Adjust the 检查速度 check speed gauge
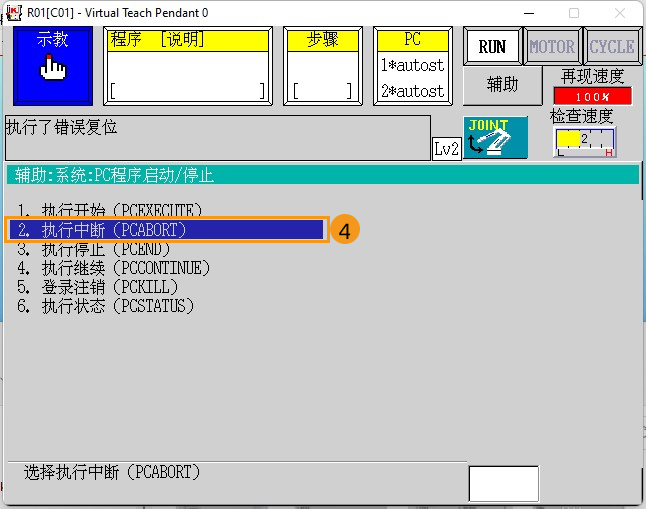The image size is (646, 509). pos(585,142)
